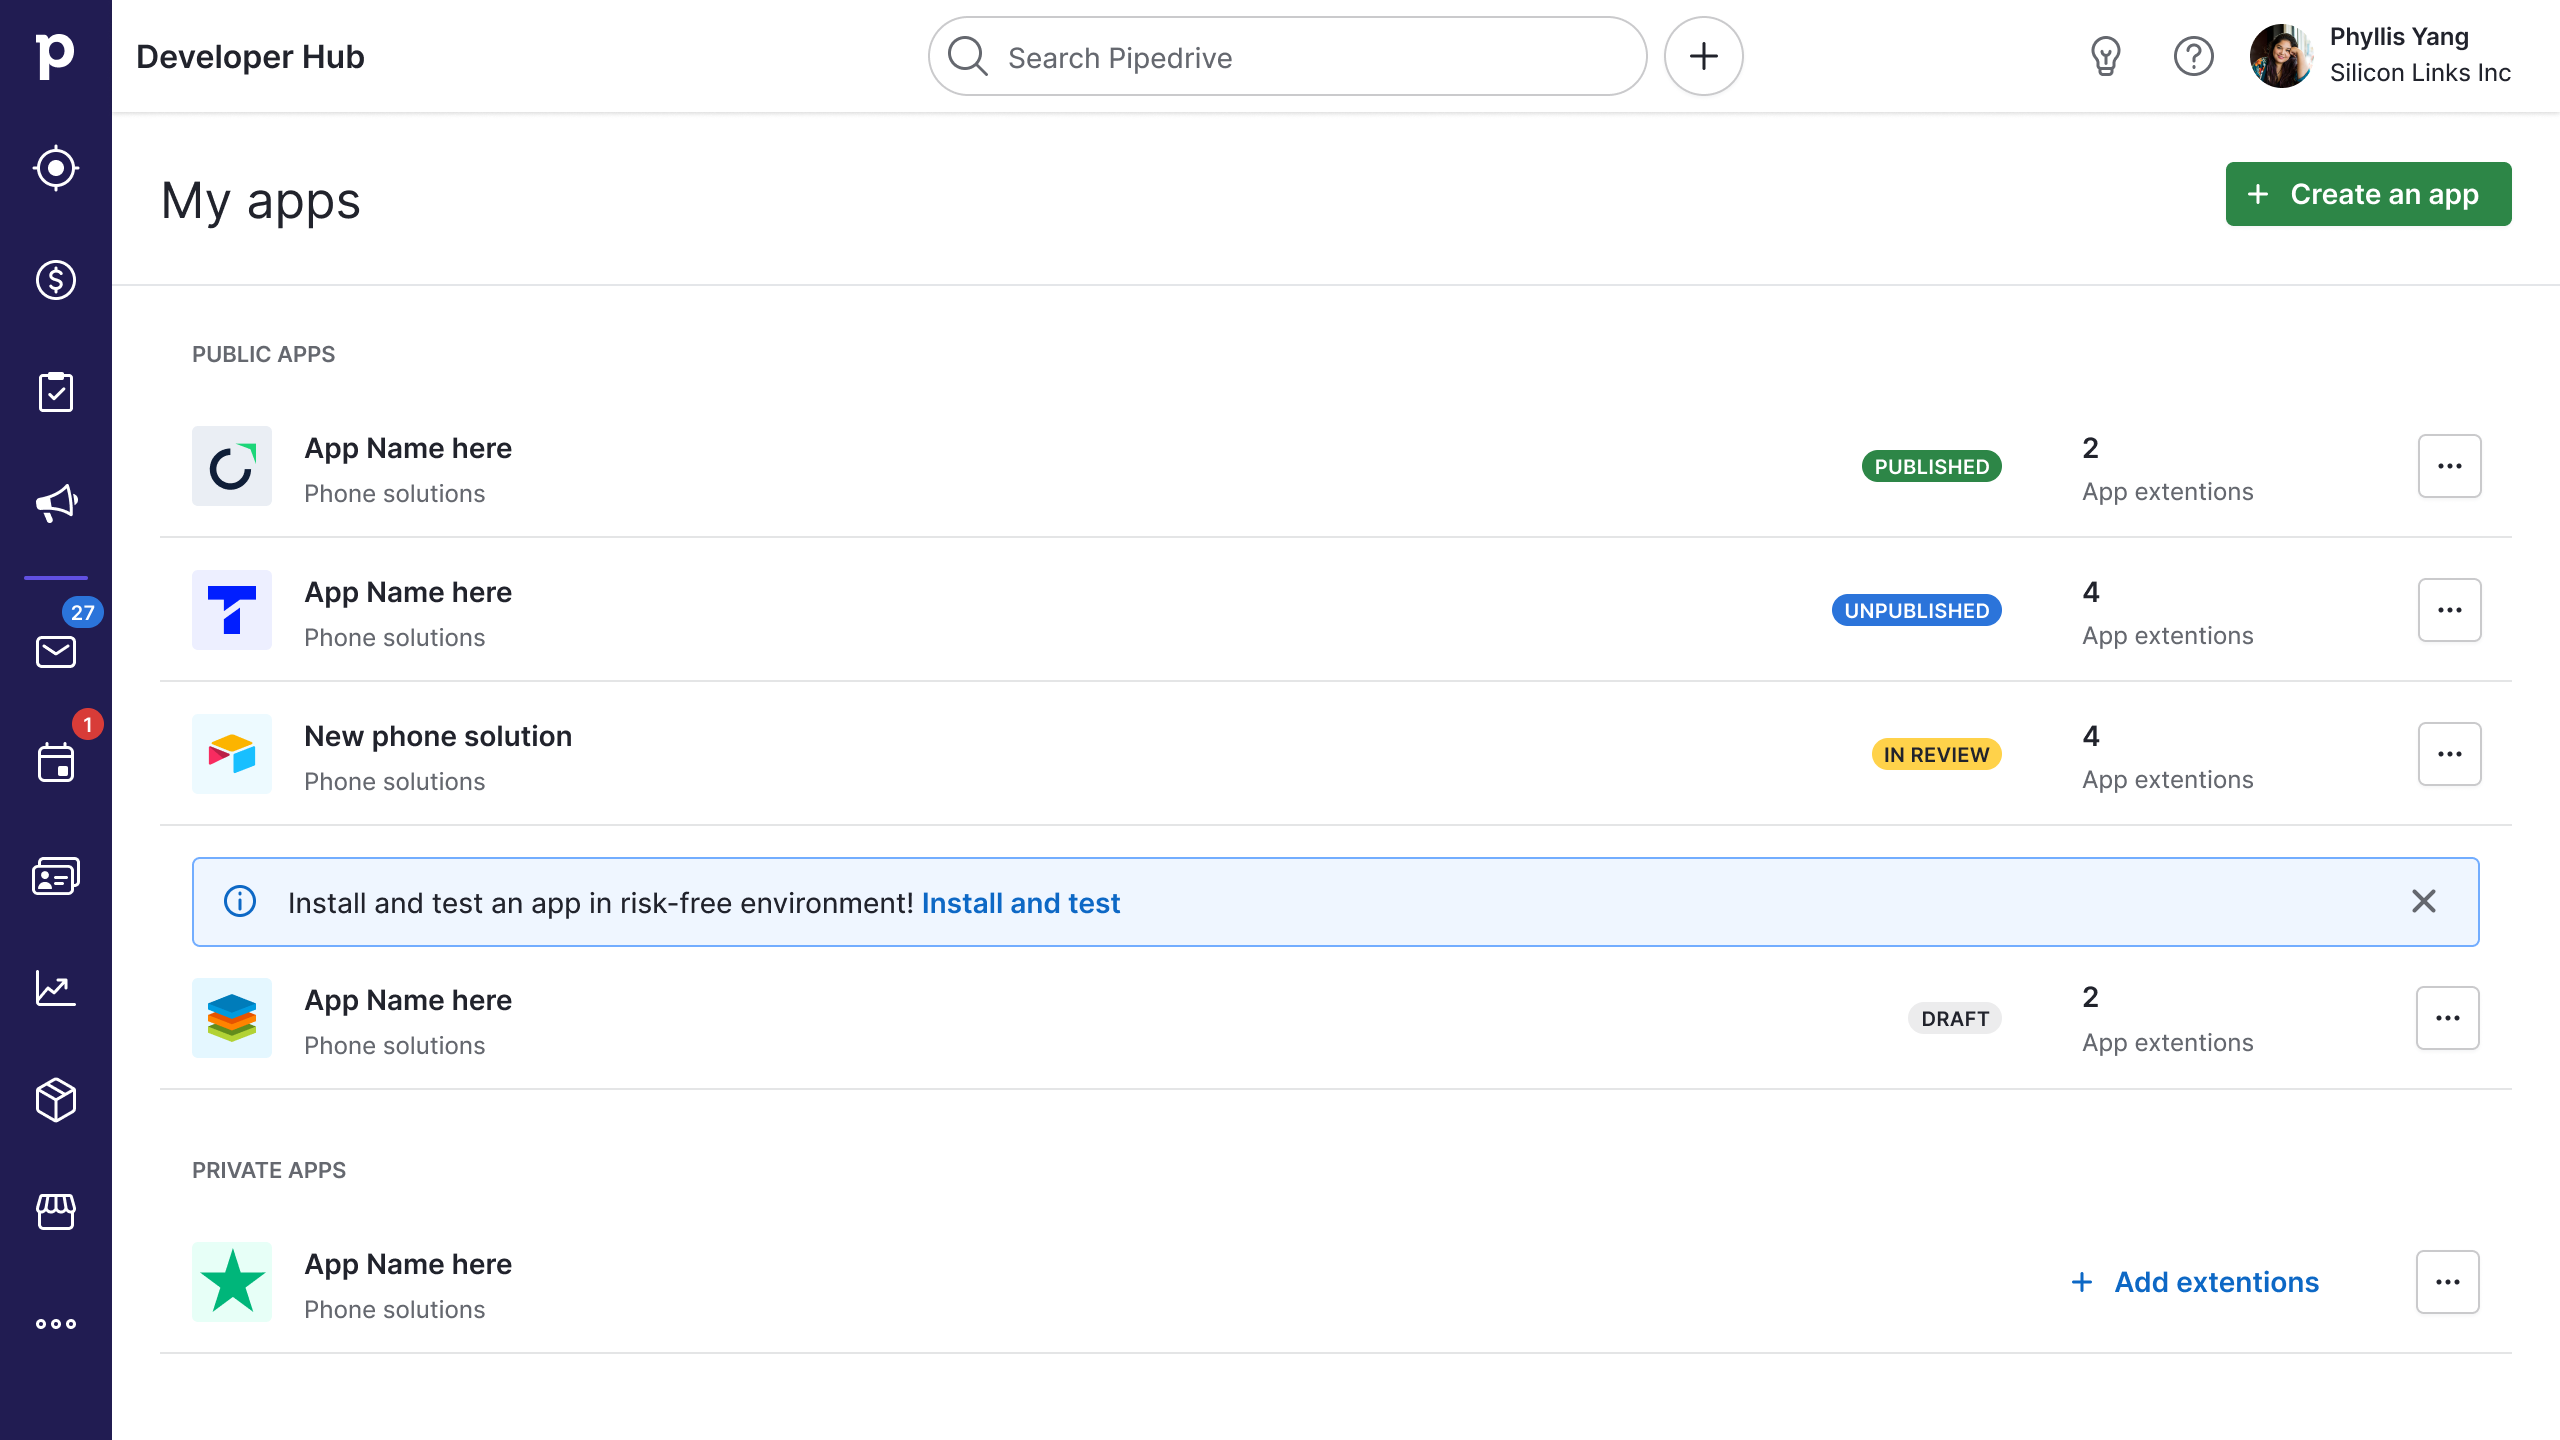
Task: Open the Activities calendar with notification badge
Action: tap(55, 764)
